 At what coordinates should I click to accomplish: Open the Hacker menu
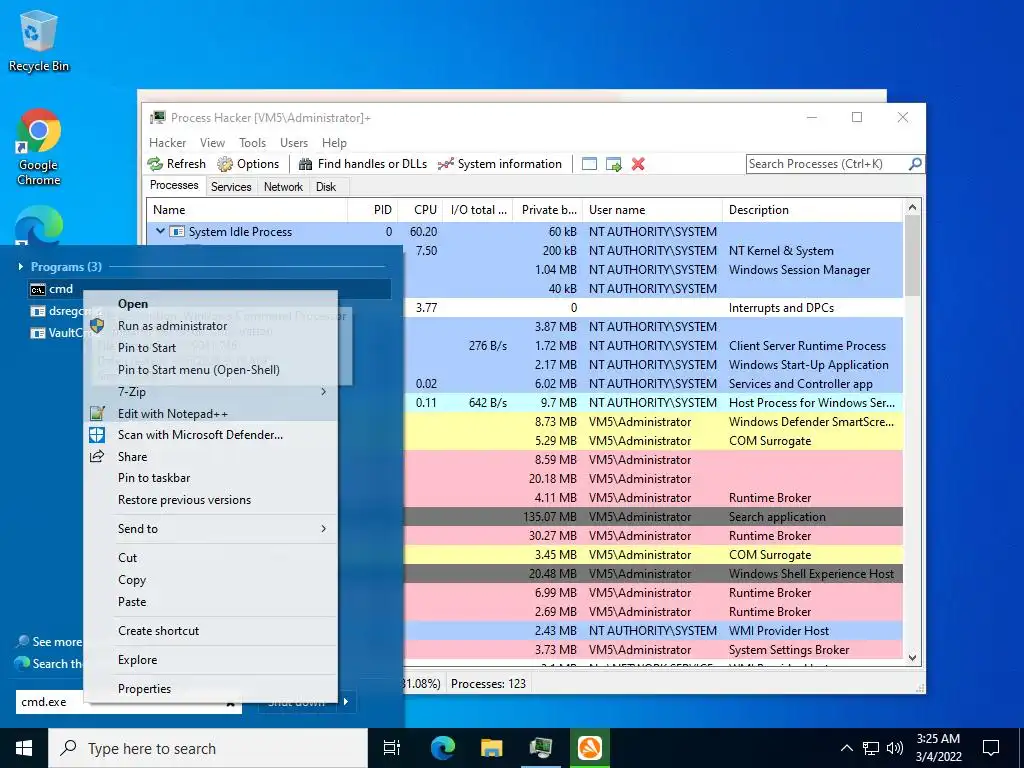pos(167,142)
